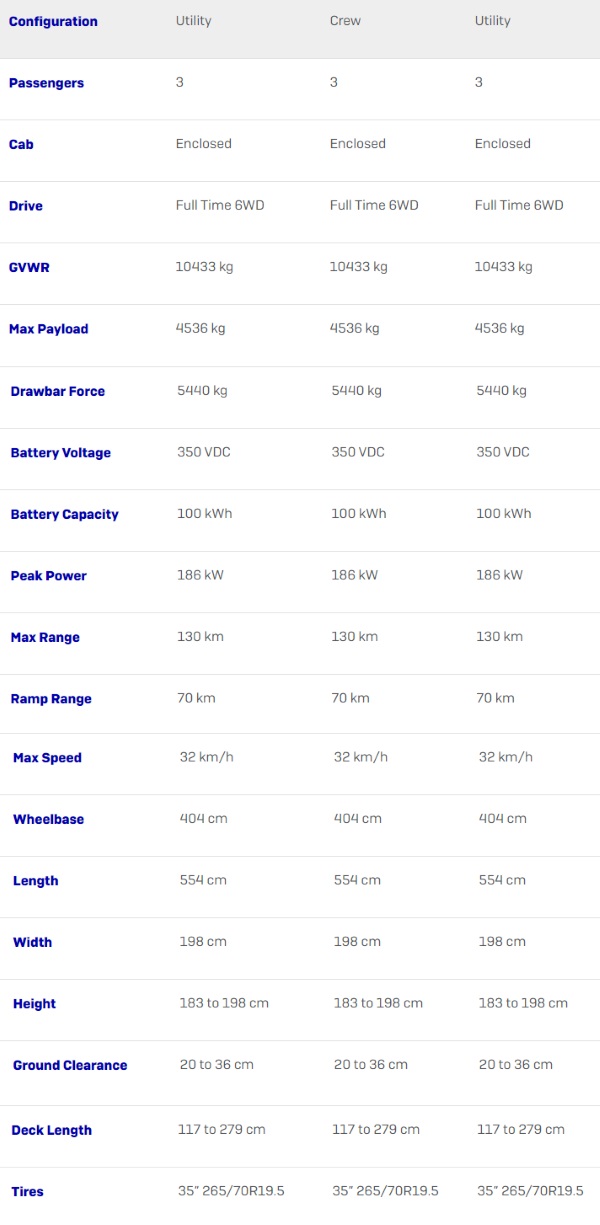Click the Drawbar Force row label
600x1225 pixels.
click(x=58, y=391)
